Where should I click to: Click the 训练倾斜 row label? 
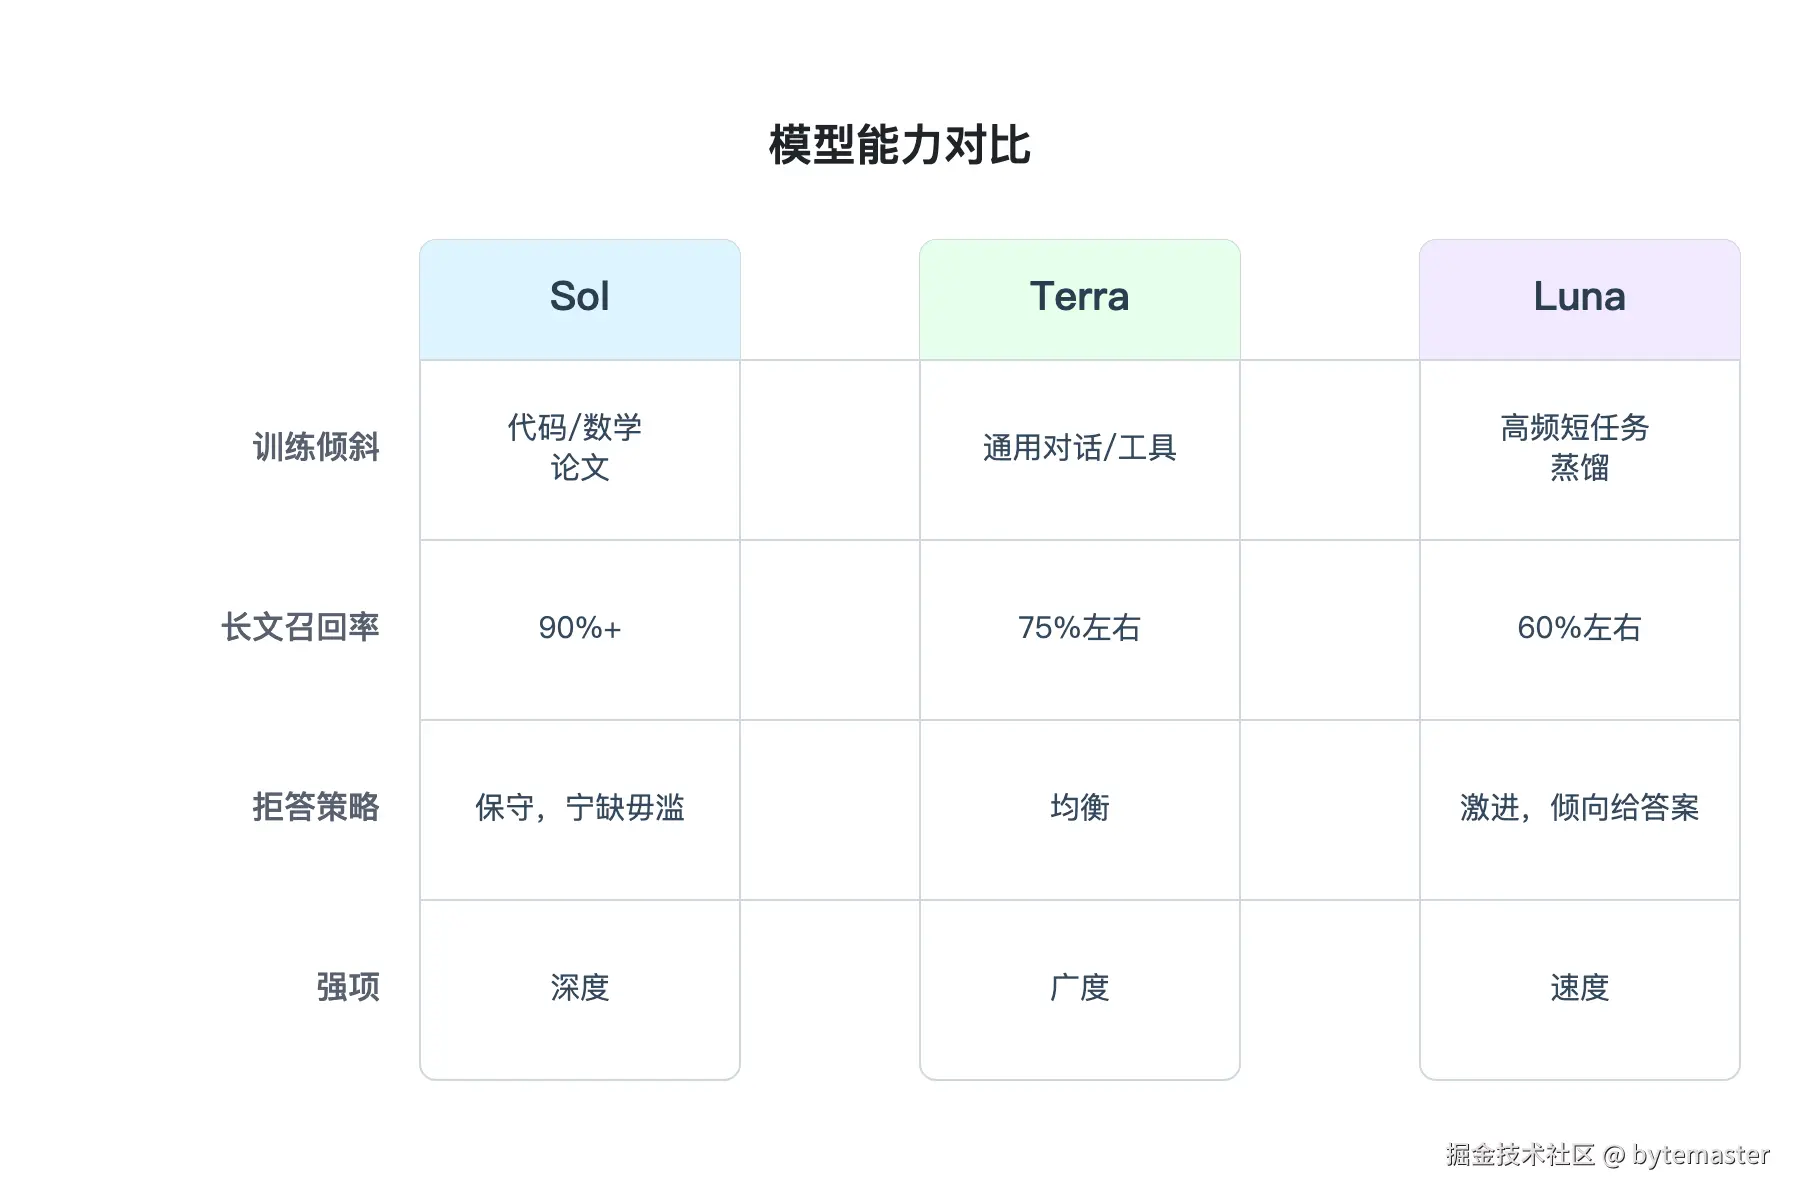(x=316, y=447)
